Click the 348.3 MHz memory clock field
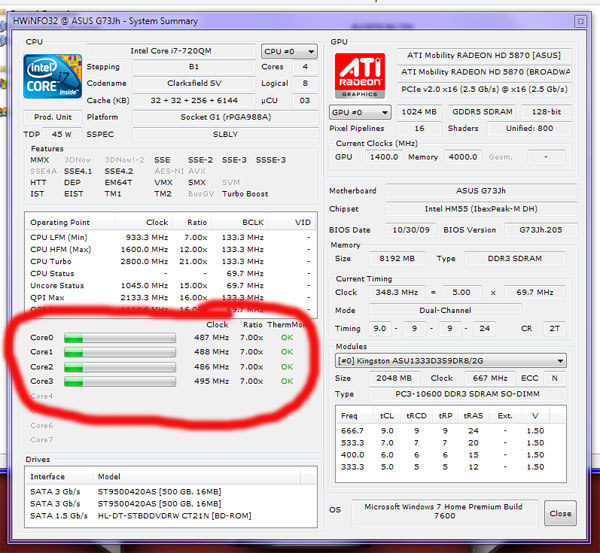The width and height of the screenshot is (600, 553). (397, 292)
